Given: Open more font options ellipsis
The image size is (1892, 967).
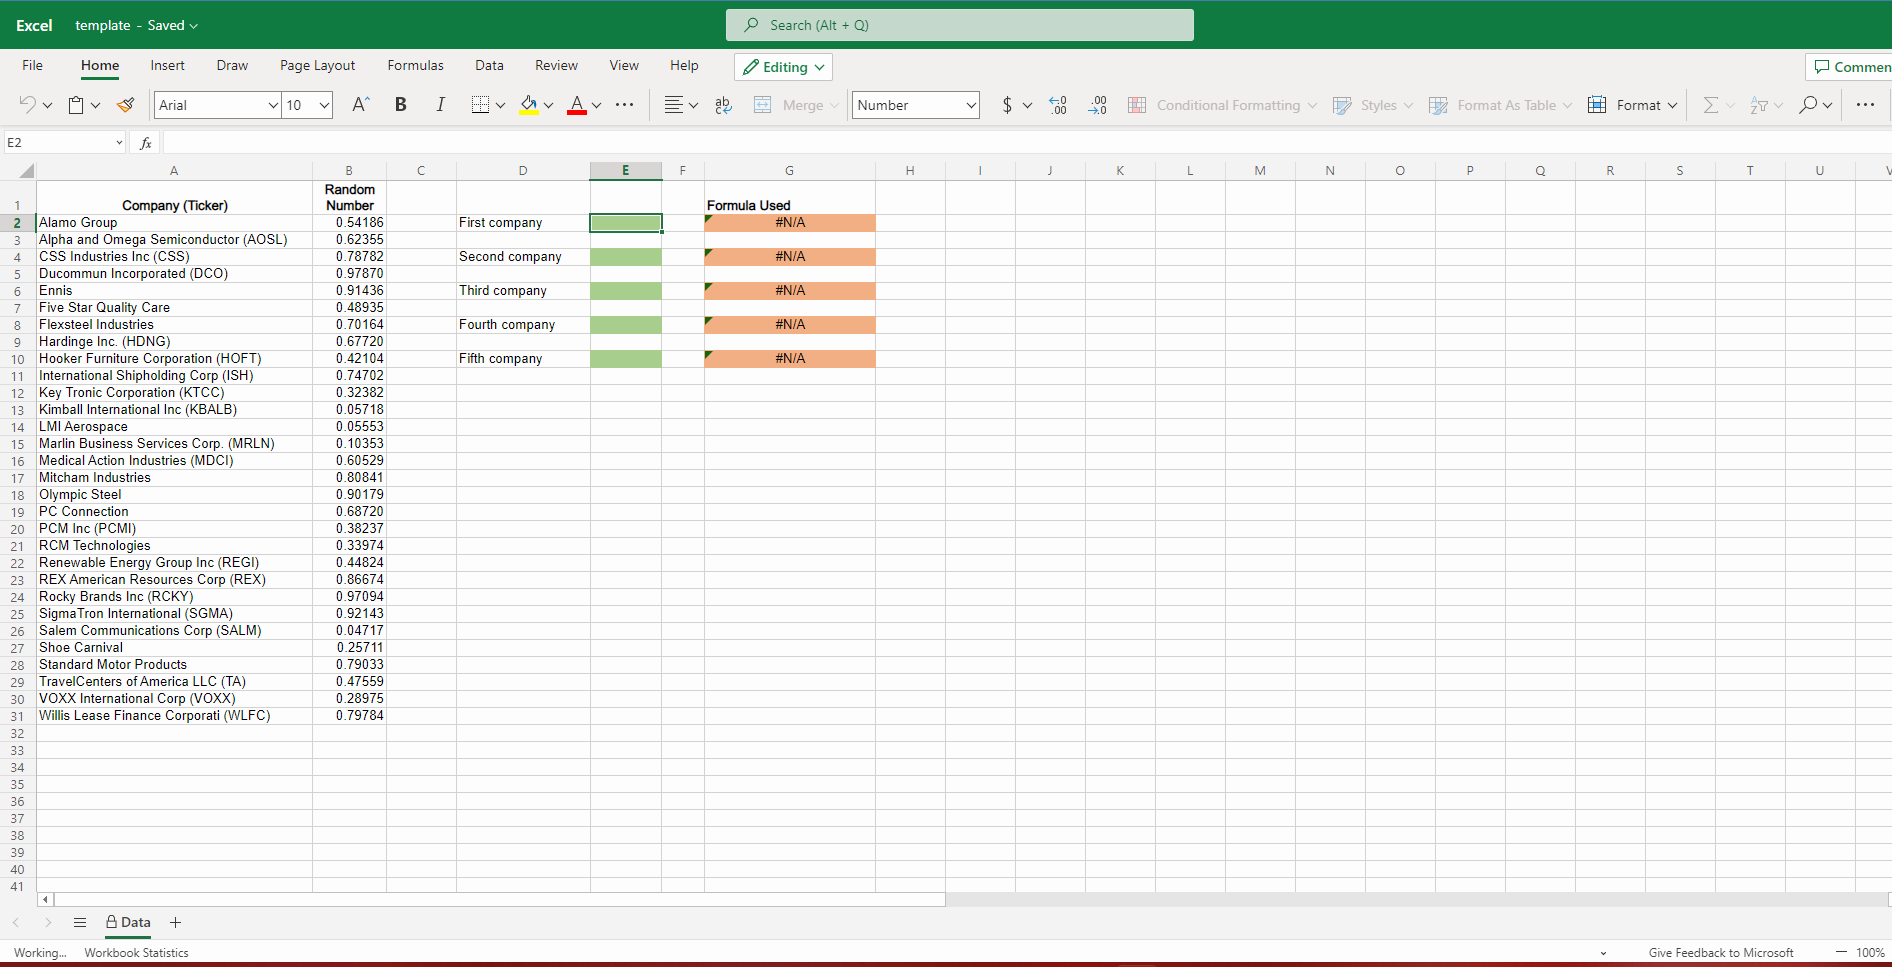Looking at the screenshot, I should (x=625, y=105).
